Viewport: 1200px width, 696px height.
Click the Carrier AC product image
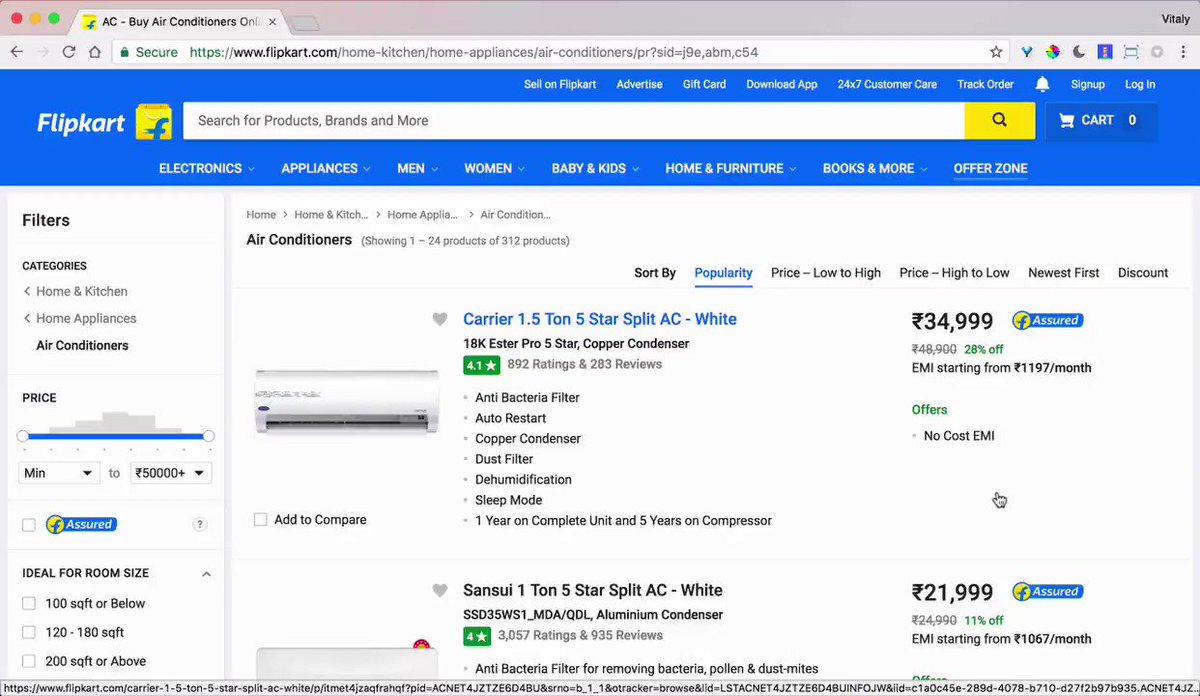click(x=346, y=401)
